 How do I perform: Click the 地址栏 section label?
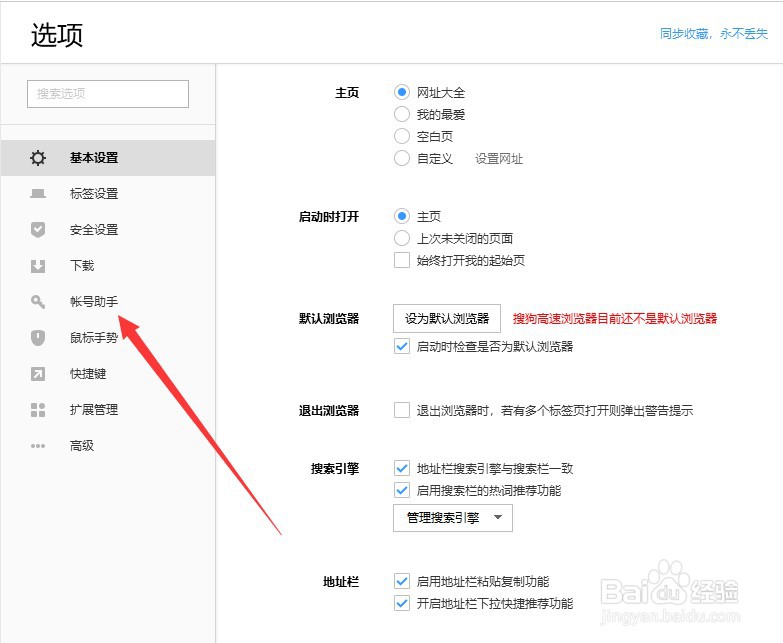tap(341, 582)
